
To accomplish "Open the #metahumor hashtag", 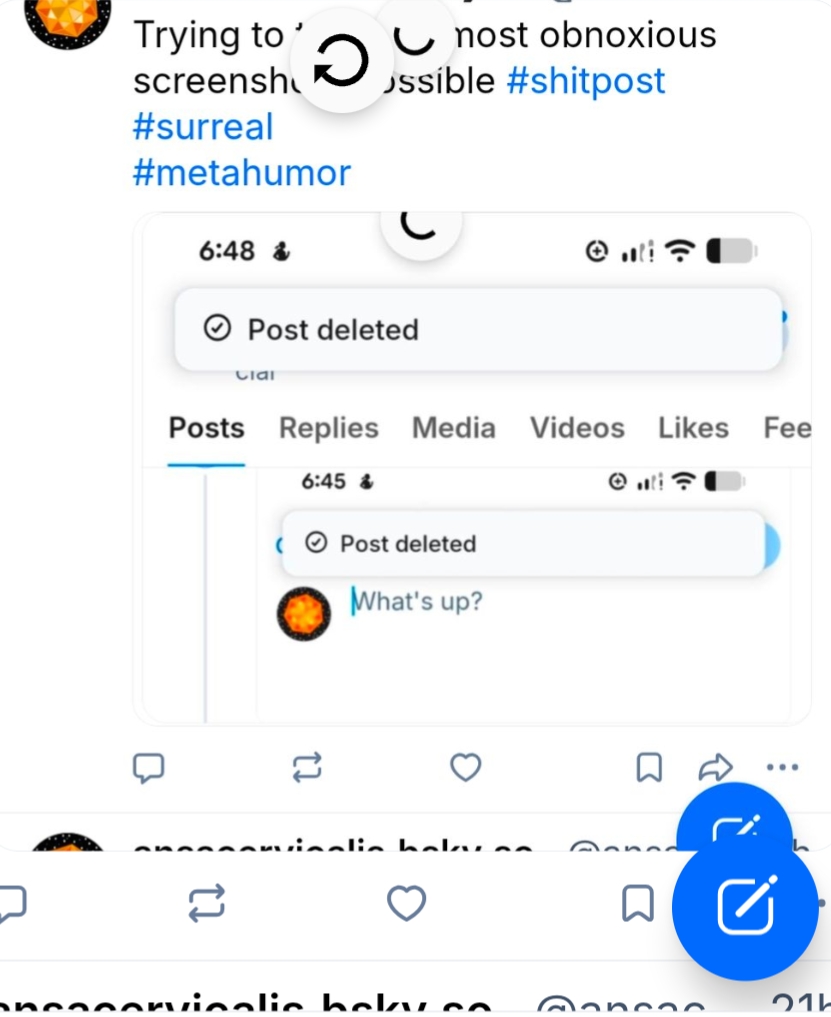I will [x=241, y=173].
